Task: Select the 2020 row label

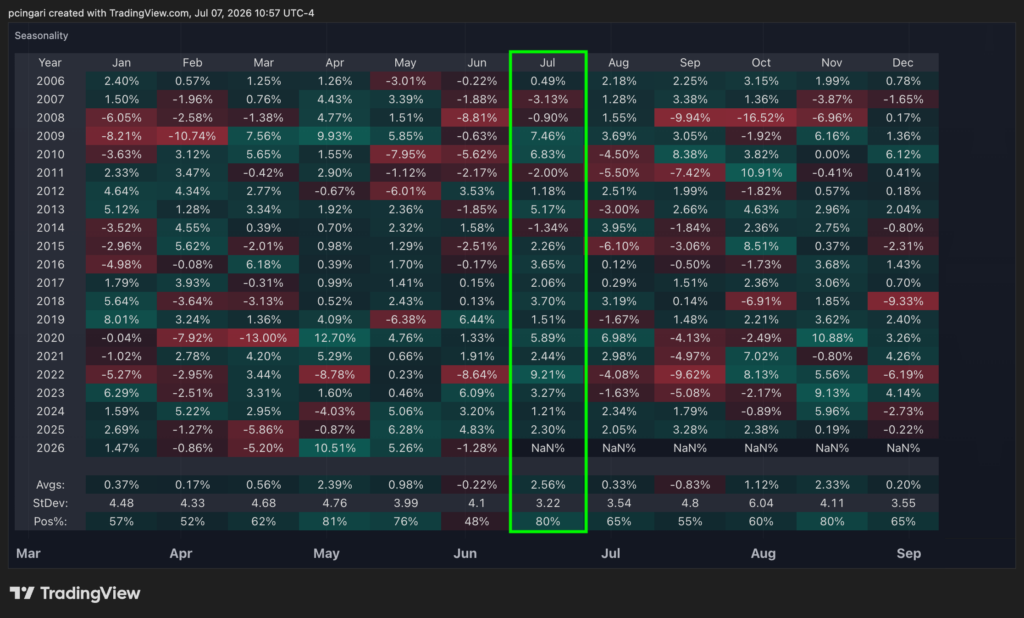Action: click(50, 338)
